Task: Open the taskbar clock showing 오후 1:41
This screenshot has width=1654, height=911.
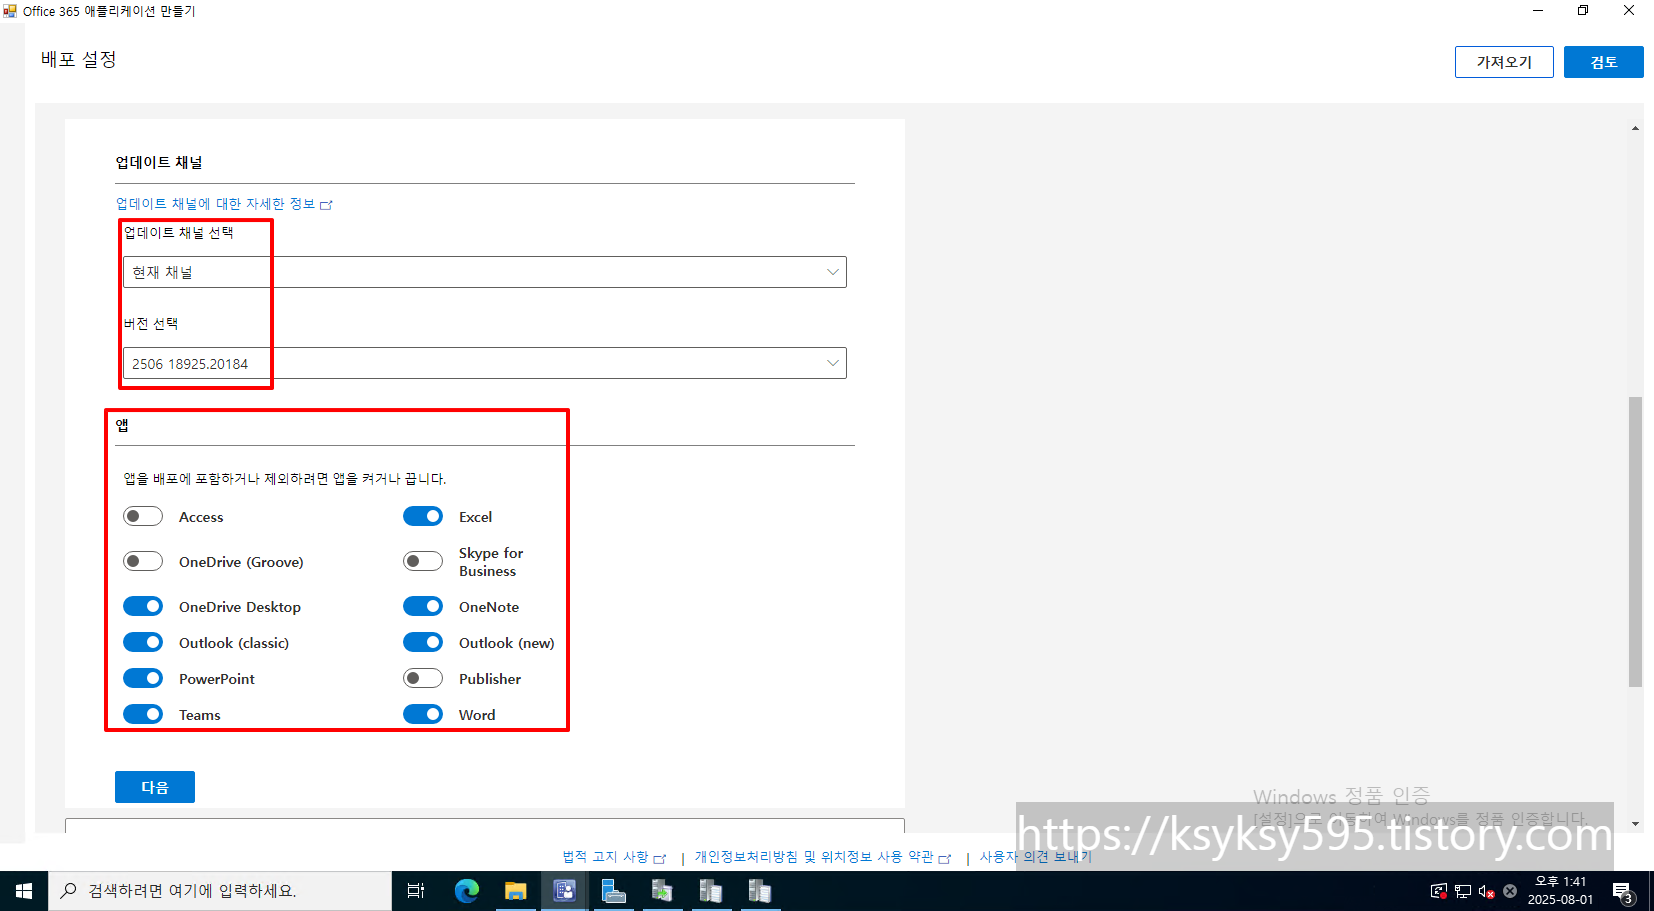Action: point(1560,890)
